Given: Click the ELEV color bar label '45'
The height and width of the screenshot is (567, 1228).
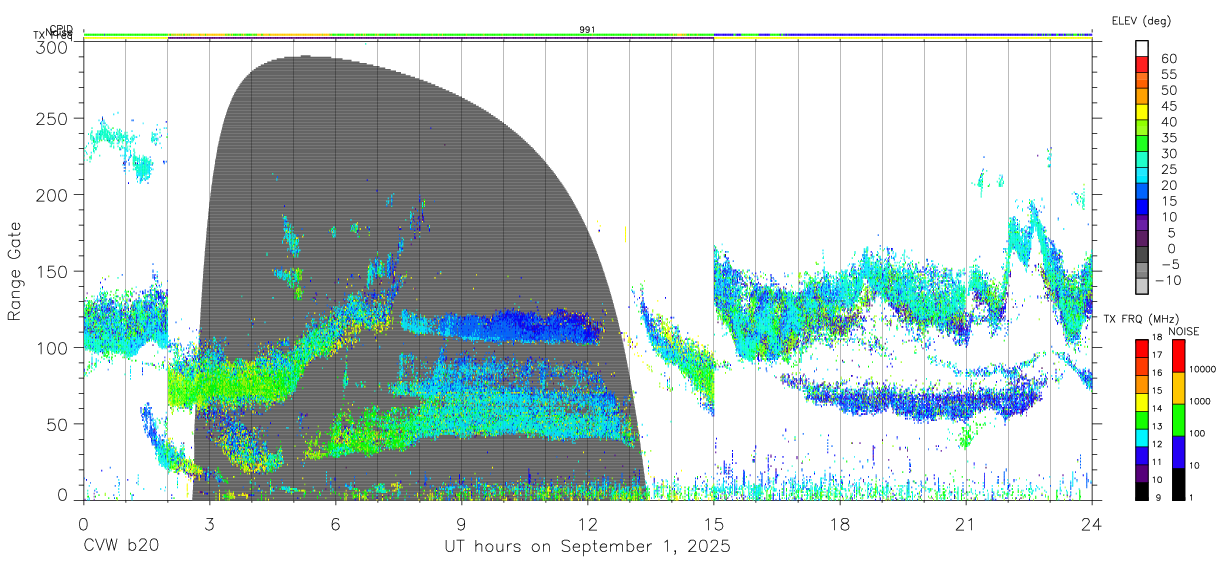Looking at the screenshot, I should coord(1168,106).
